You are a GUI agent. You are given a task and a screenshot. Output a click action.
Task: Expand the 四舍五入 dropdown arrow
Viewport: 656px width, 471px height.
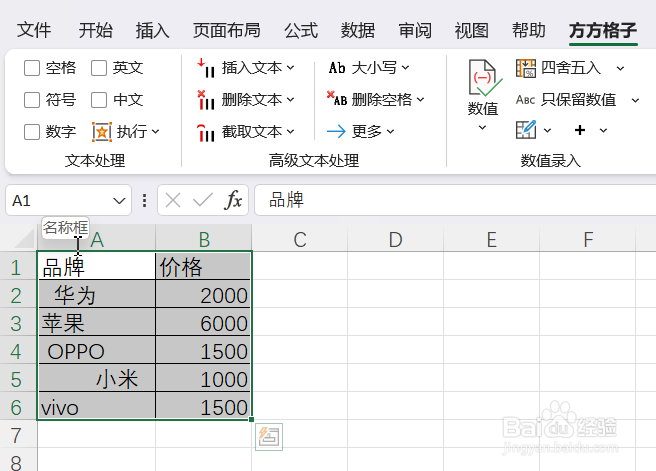620,69
